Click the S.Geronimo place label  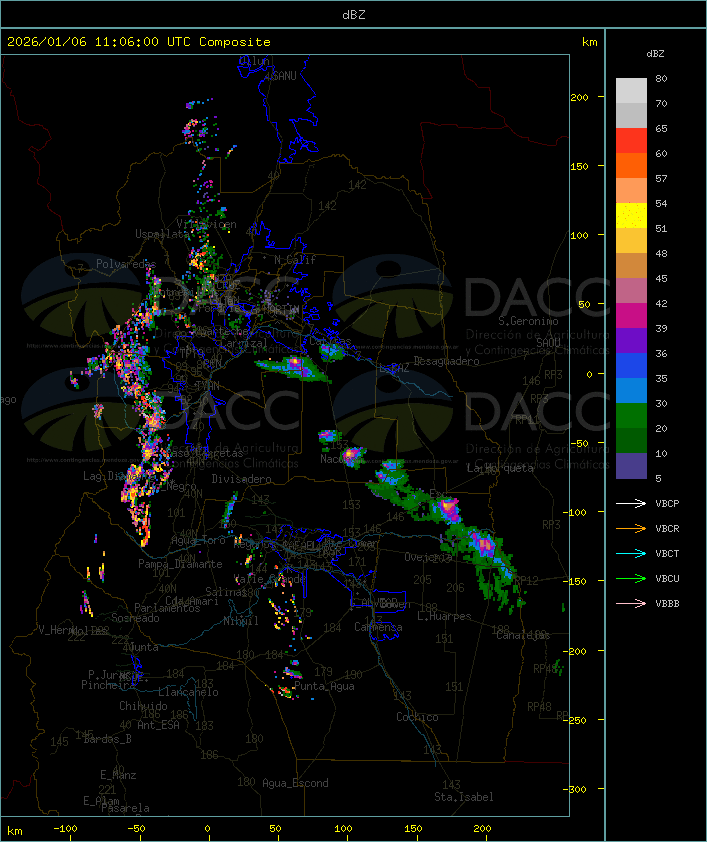[528, 321]
